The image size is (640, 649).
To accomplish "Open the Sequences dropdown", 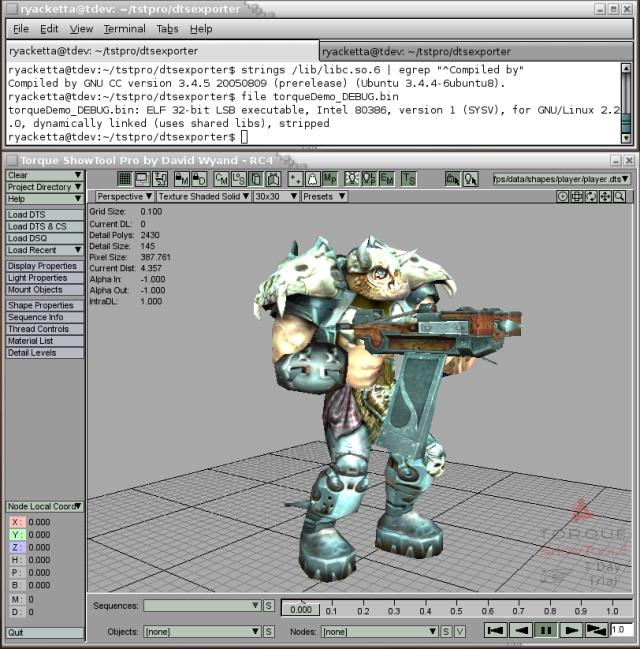I will (x=202, y=606).
